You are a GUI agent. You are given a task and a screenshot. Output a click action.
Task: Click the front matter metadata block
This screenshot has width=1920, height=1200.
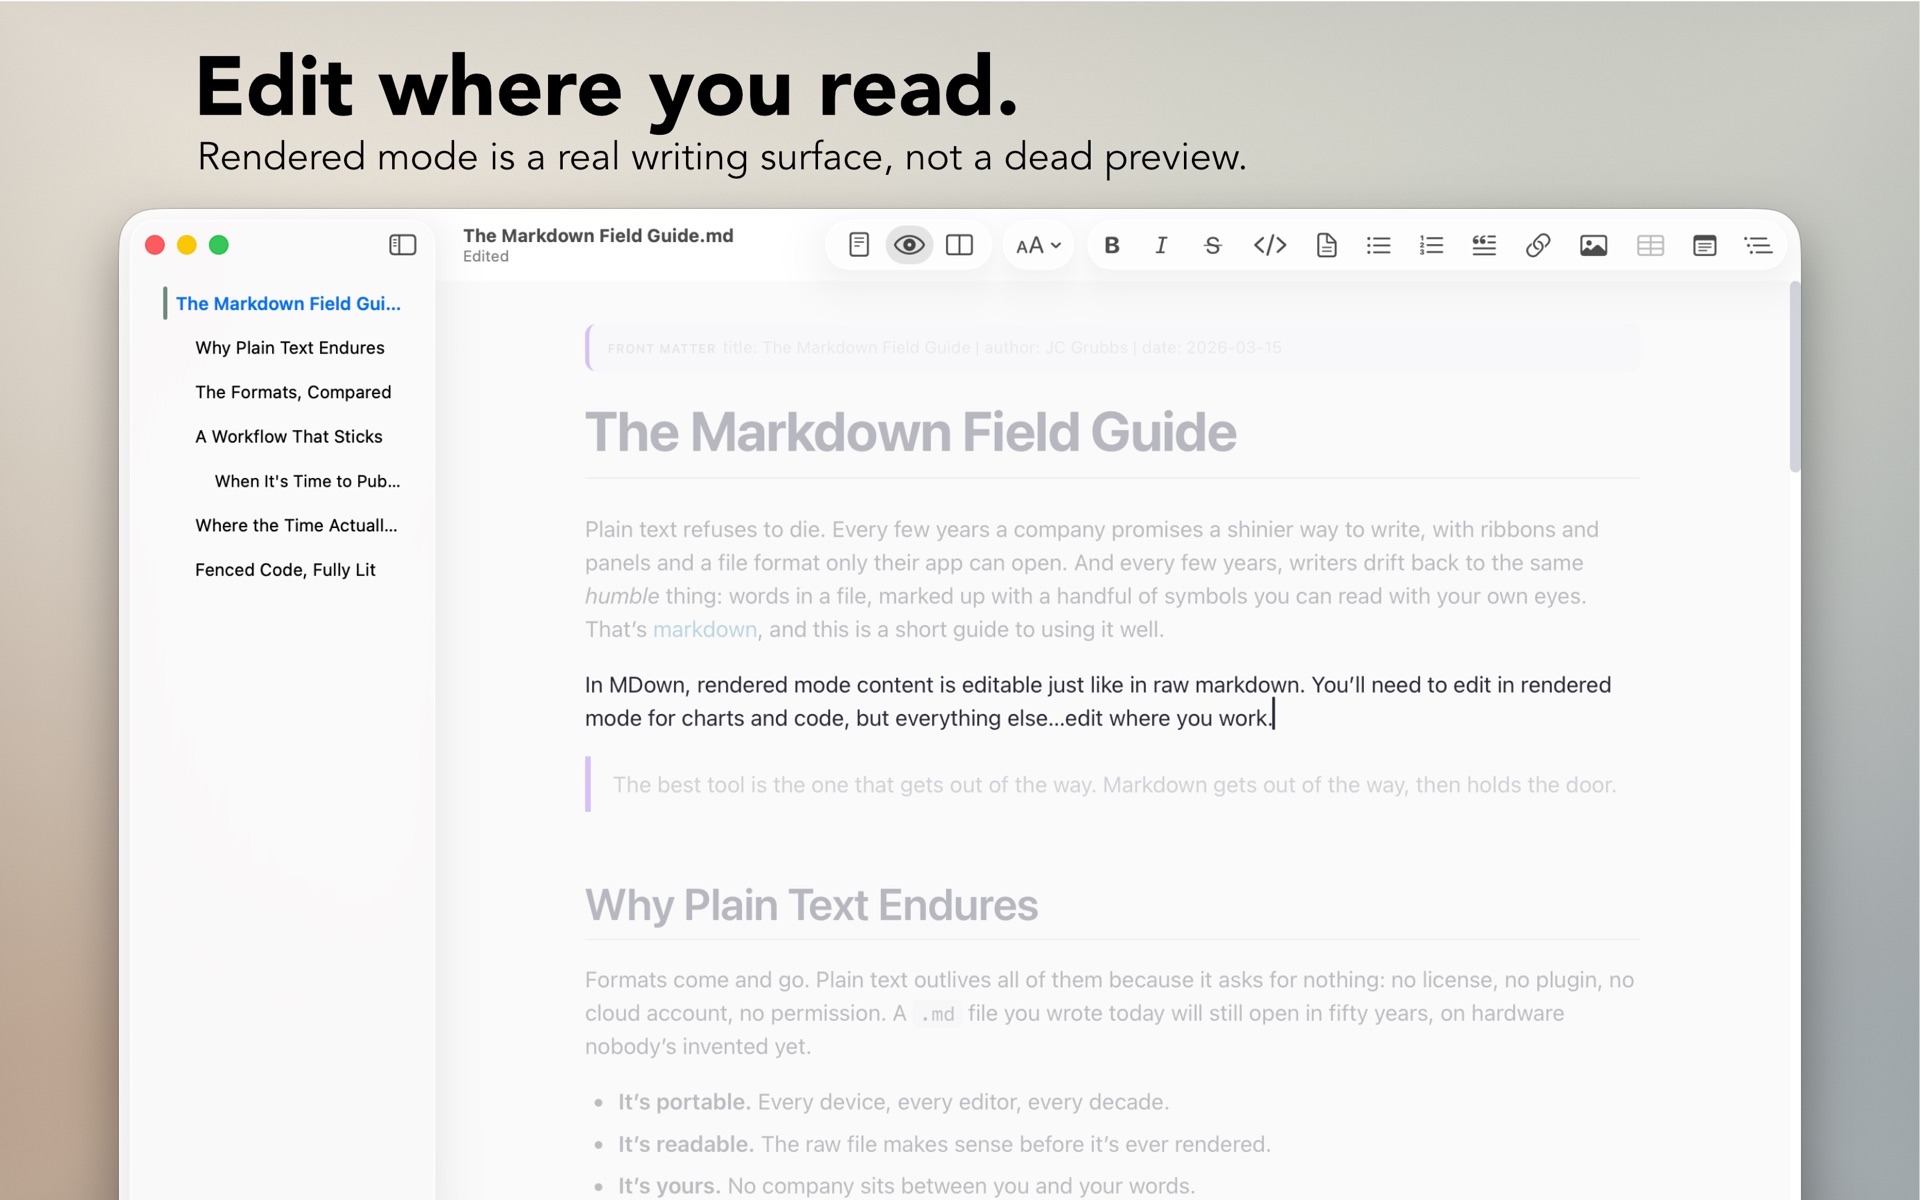pyautogui.click(x=1112, y=348)
